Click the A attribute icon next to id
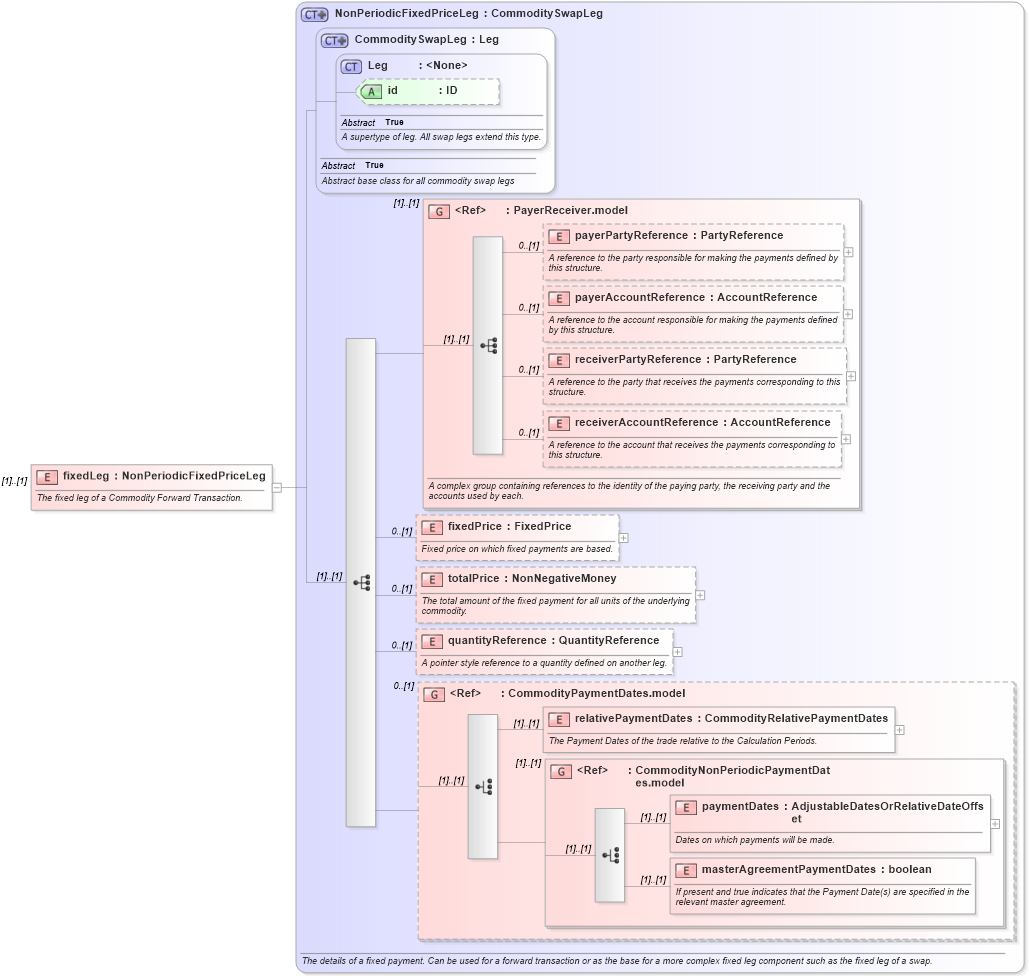Viewport: 1029px width, 976px height. 371,92
